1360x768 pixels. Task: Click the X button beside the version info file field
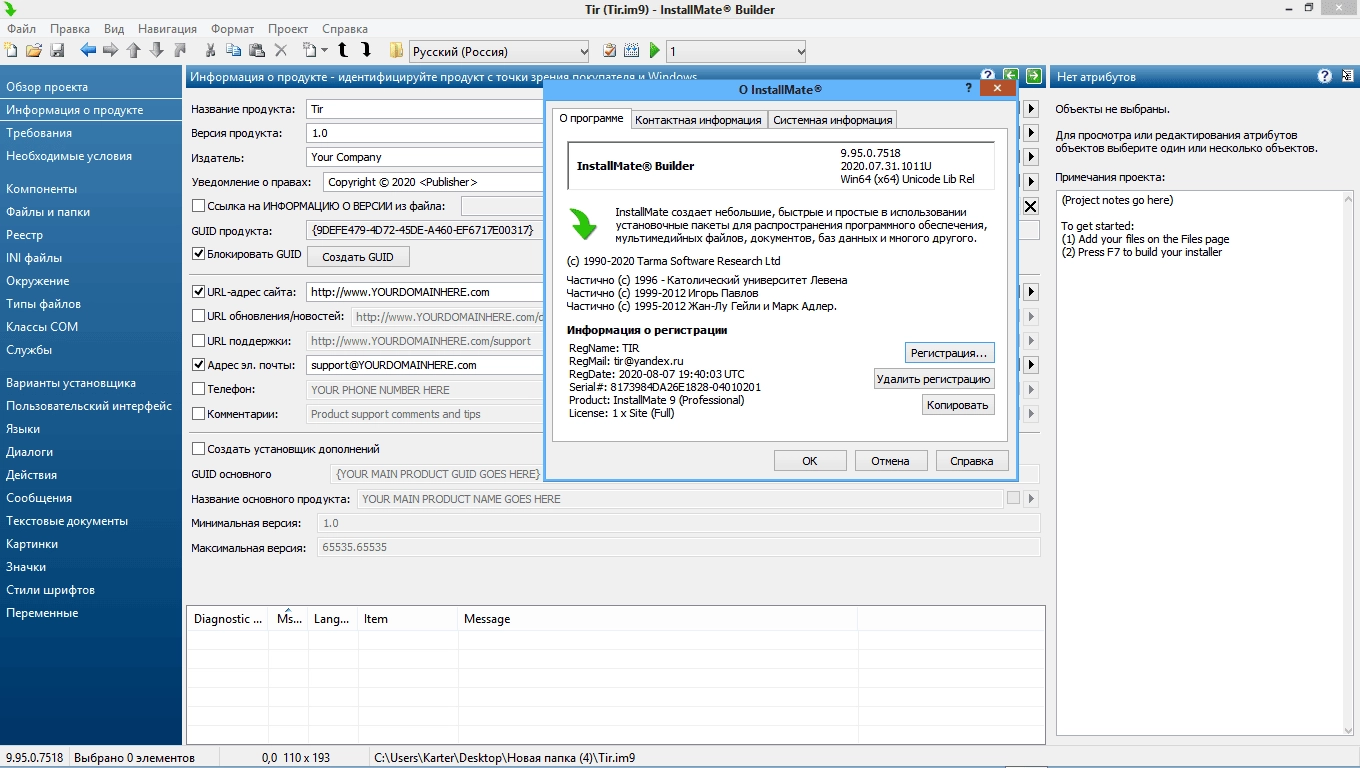click(1030, 206)
